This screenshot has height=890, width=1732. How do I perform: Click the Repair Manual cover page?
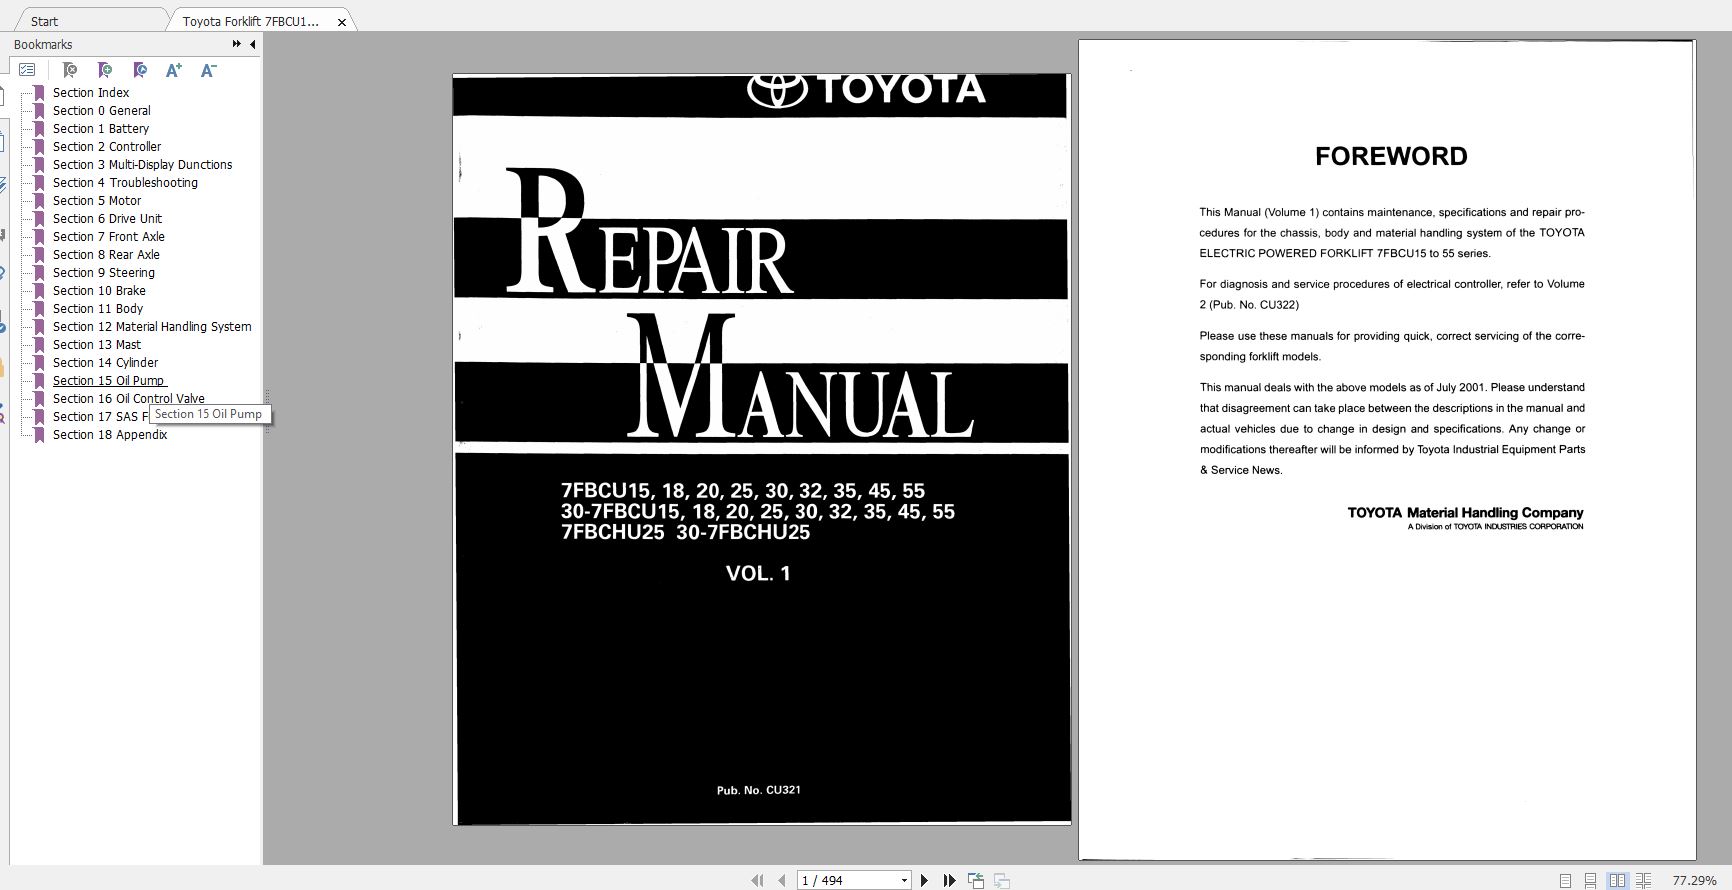pos(761,449)
